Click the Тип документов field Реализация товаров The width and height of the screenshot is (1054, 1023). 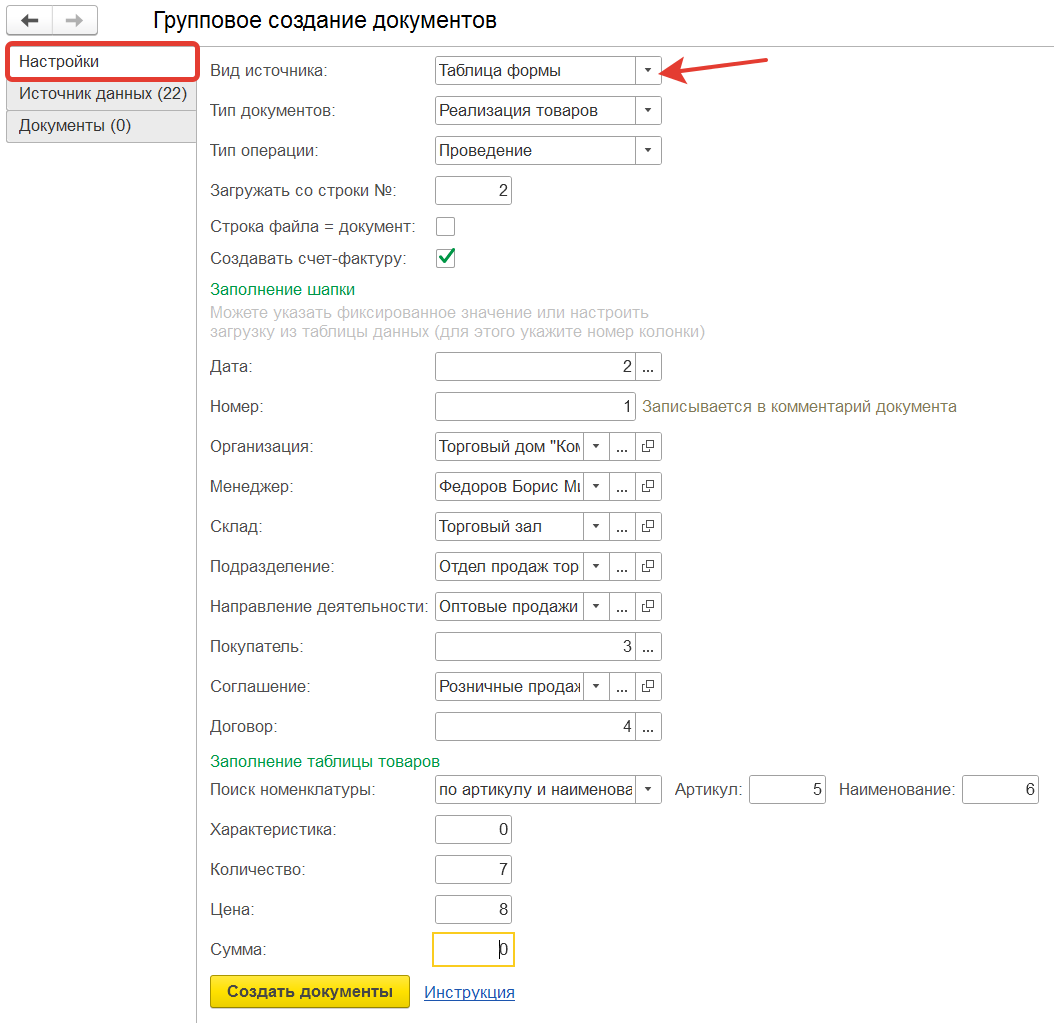tap(535, 110)
